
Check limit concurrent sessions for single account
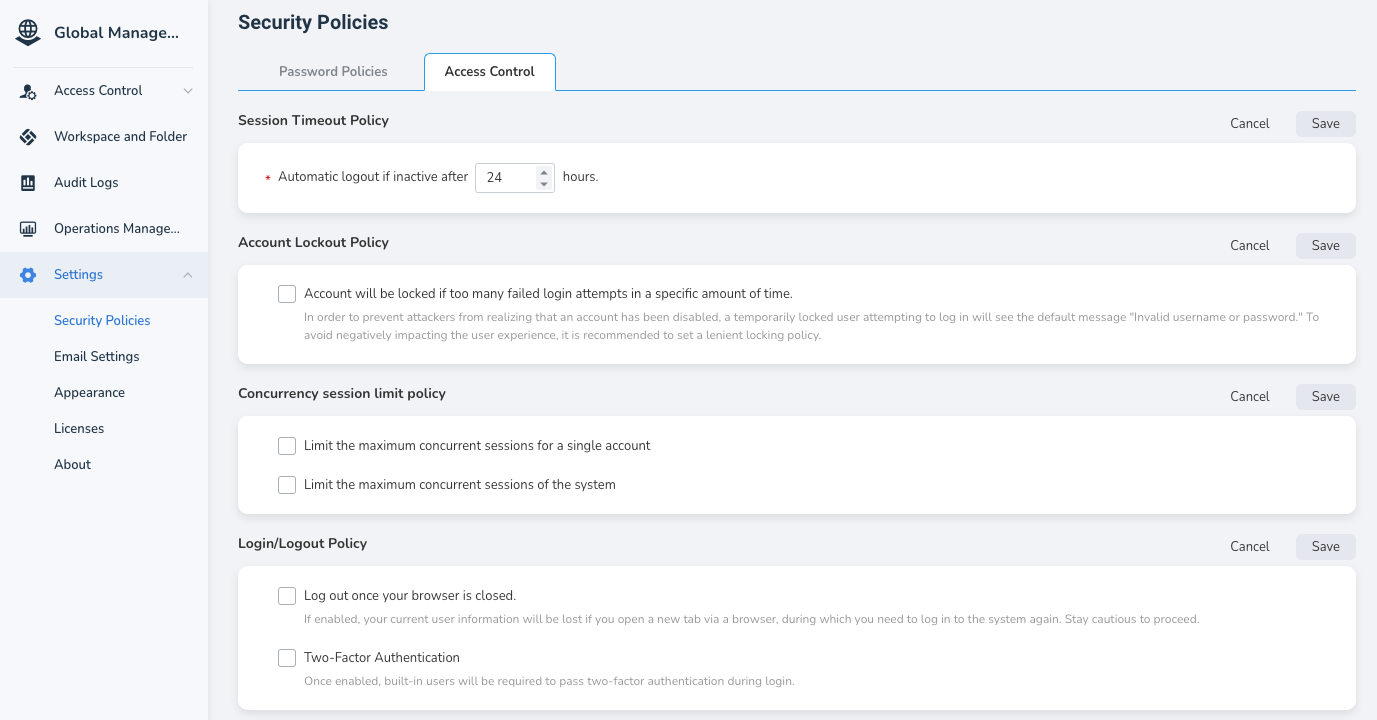click(x=287, y=446)
